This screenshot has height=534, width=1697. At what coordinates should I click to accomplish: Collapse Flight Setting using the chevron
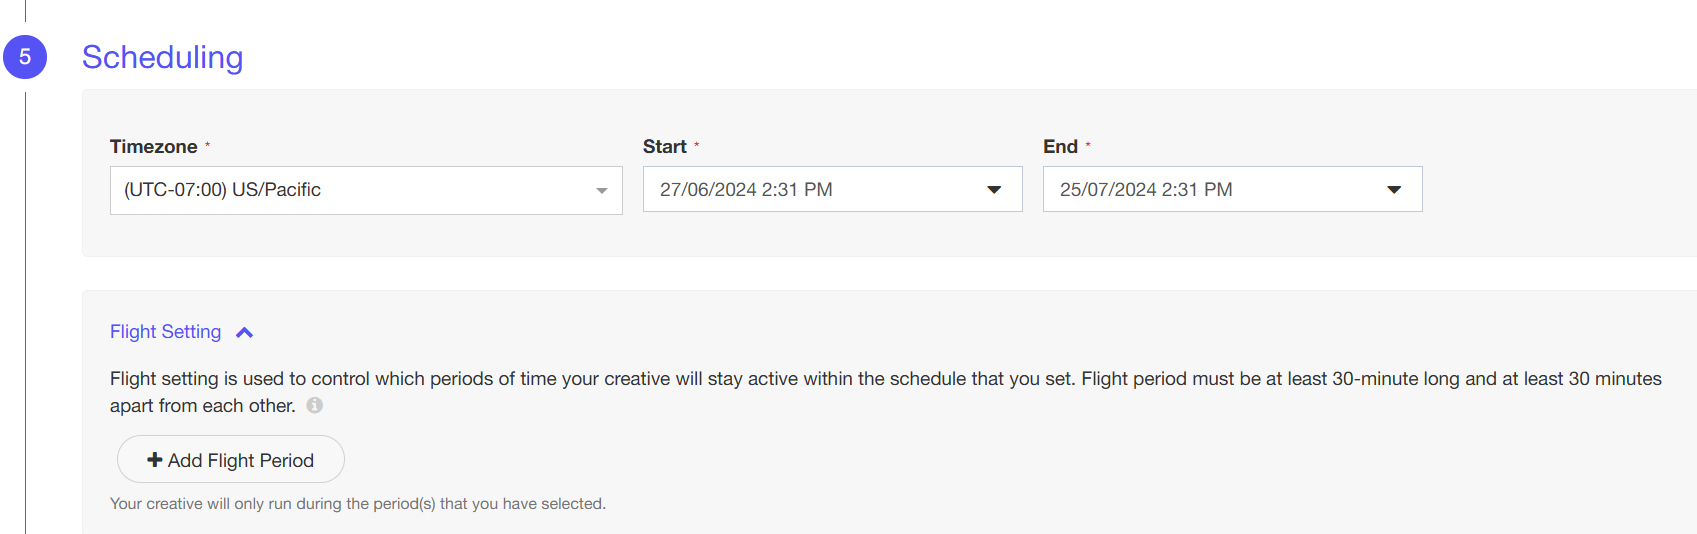coord(245,333)
